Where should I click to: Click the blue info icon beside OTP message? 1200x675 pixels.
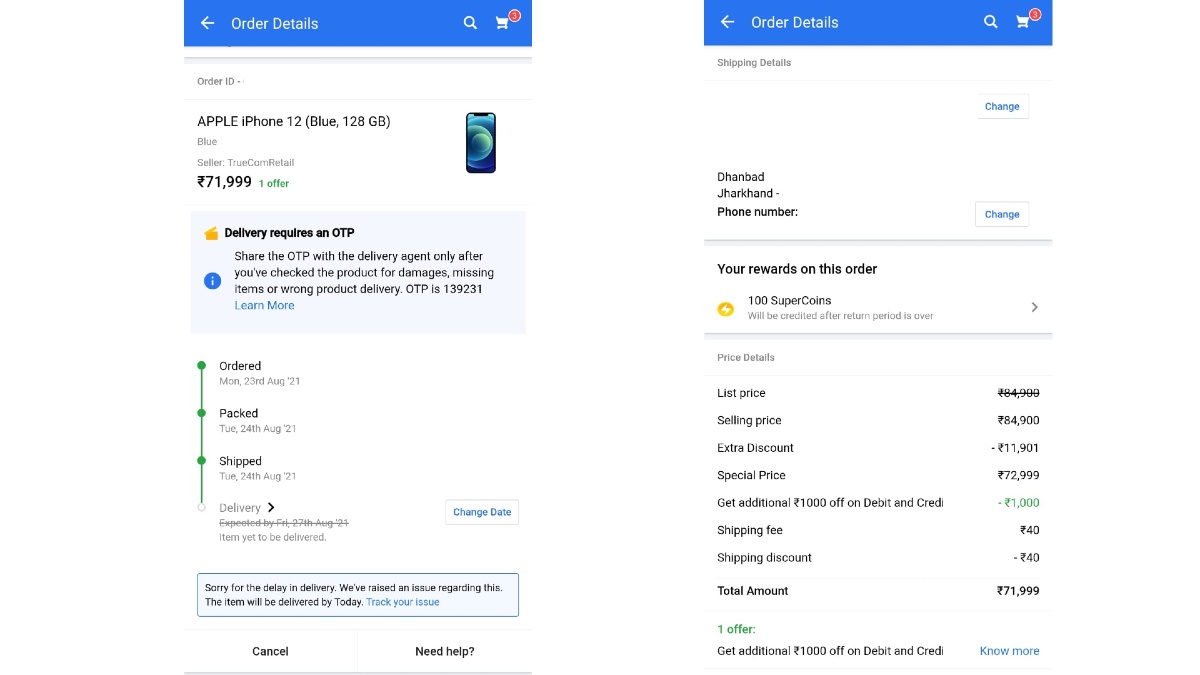(x=212, y=282)
